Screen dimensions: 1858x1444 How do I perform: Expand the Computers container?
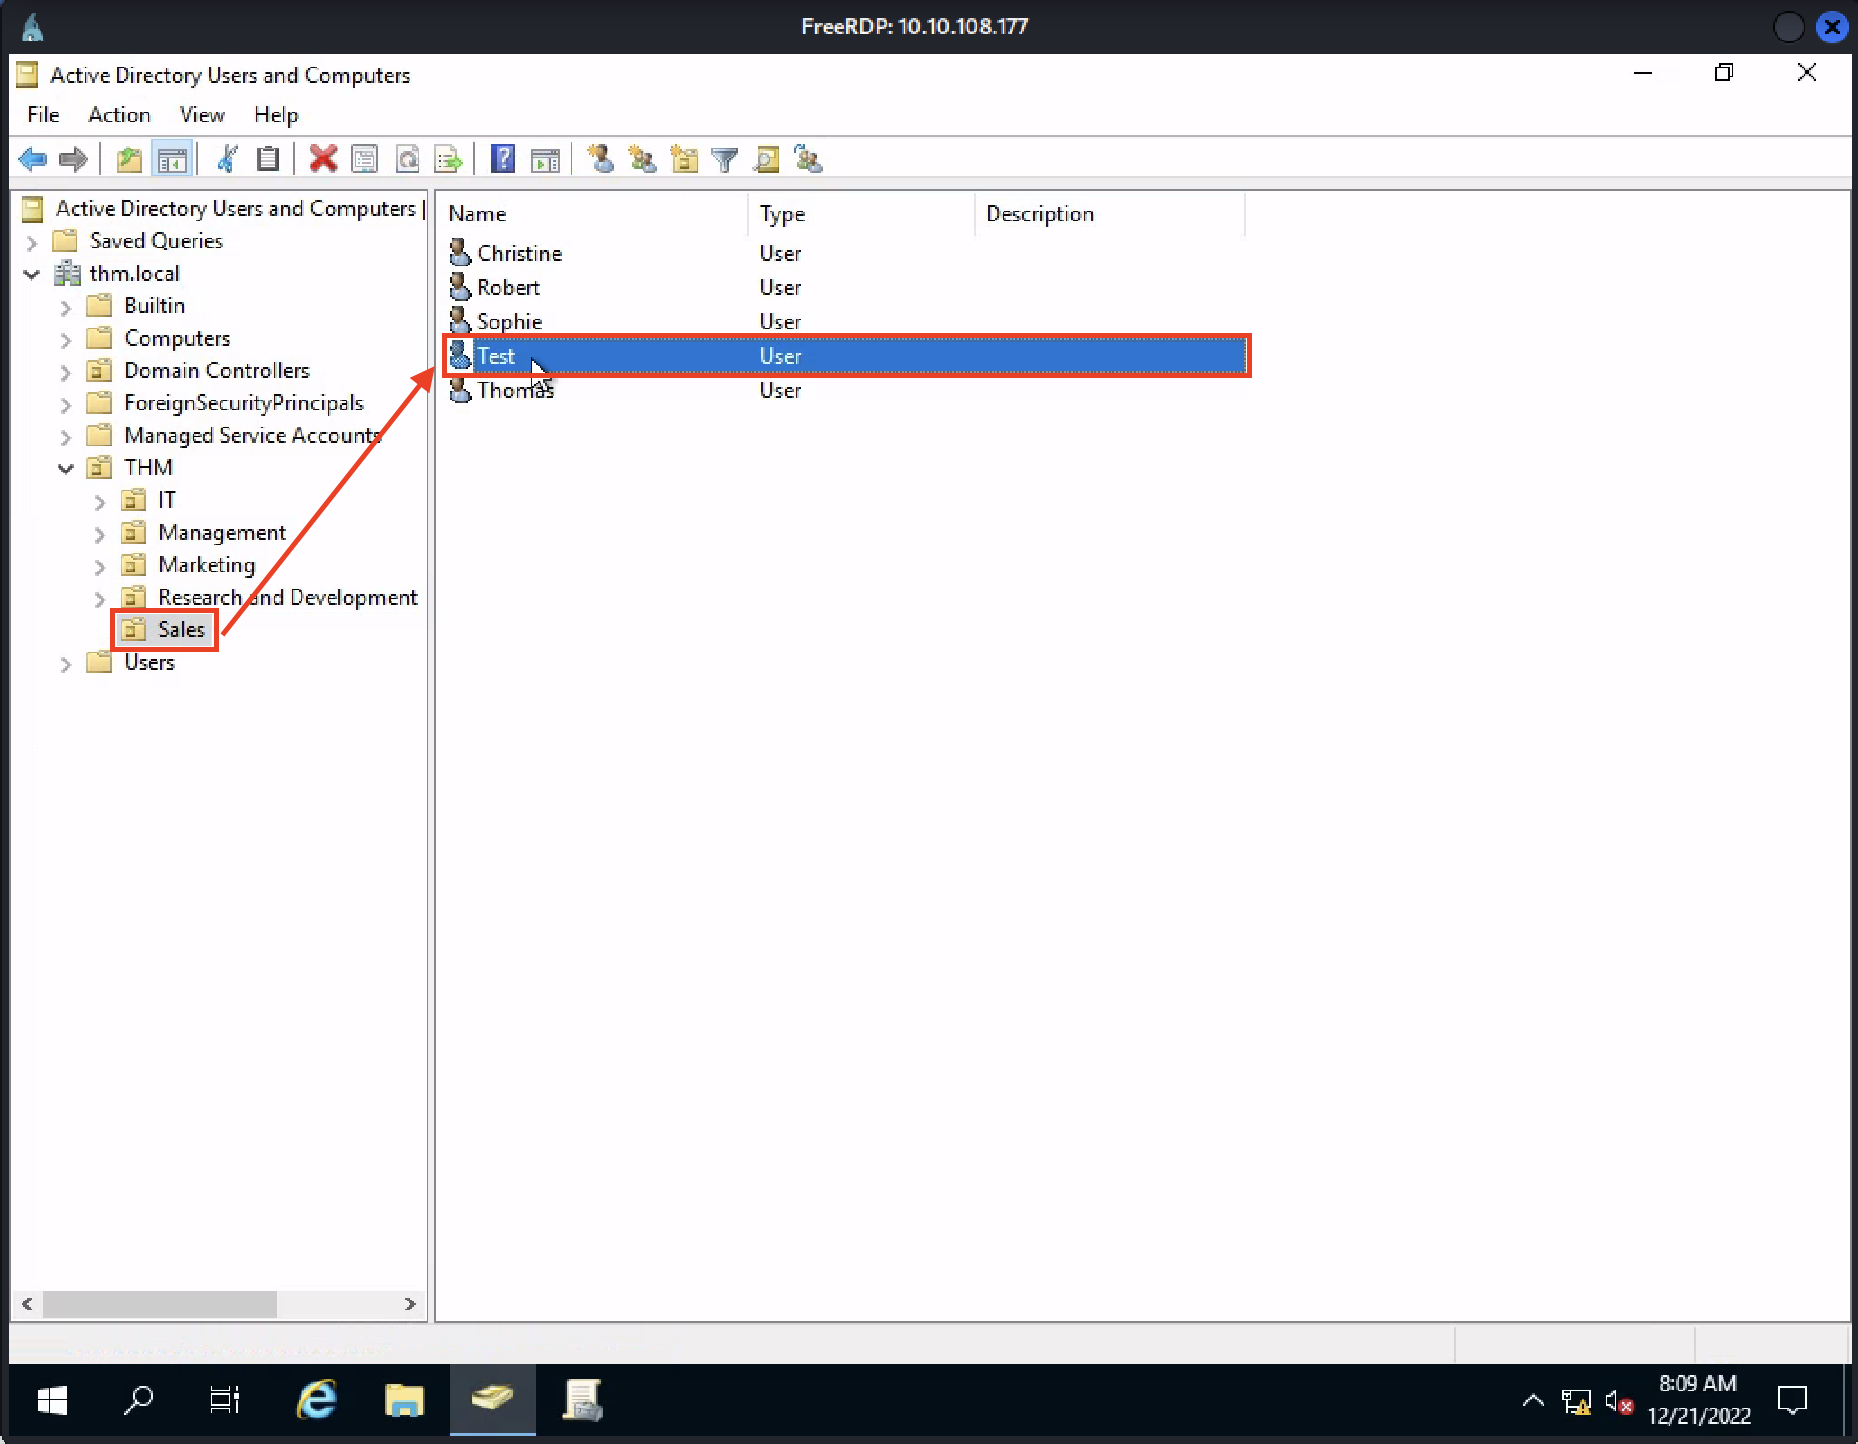[x=66, y=340]
